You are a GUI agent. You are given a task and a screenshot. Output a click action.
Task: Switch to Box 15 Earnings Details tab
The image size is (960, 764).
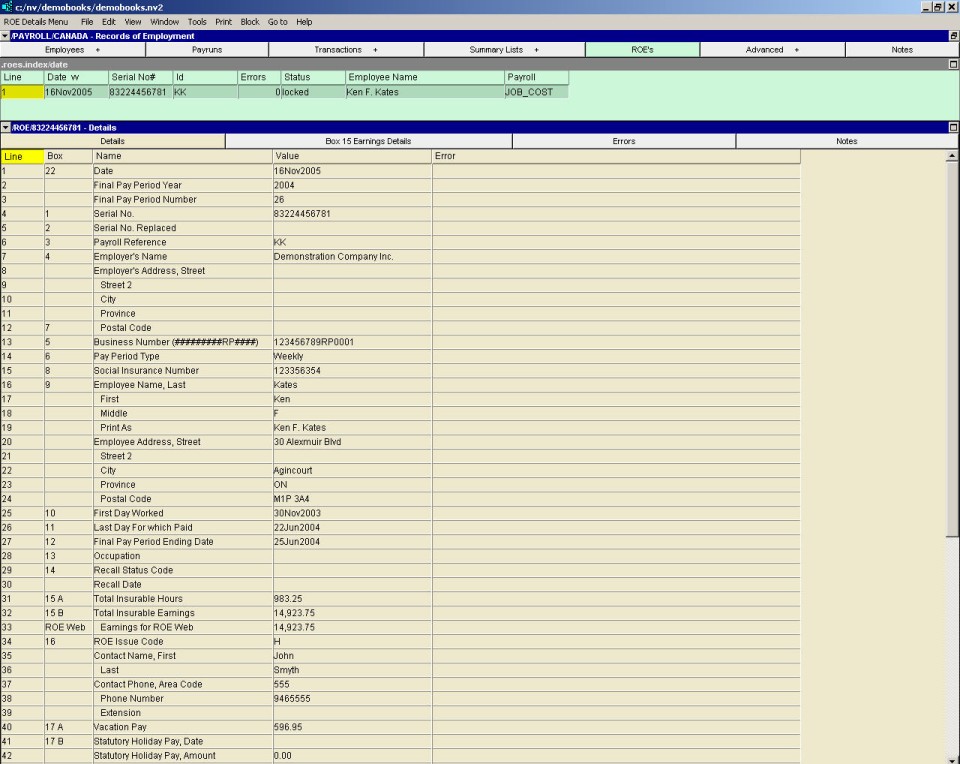click(x=368, y=141)
